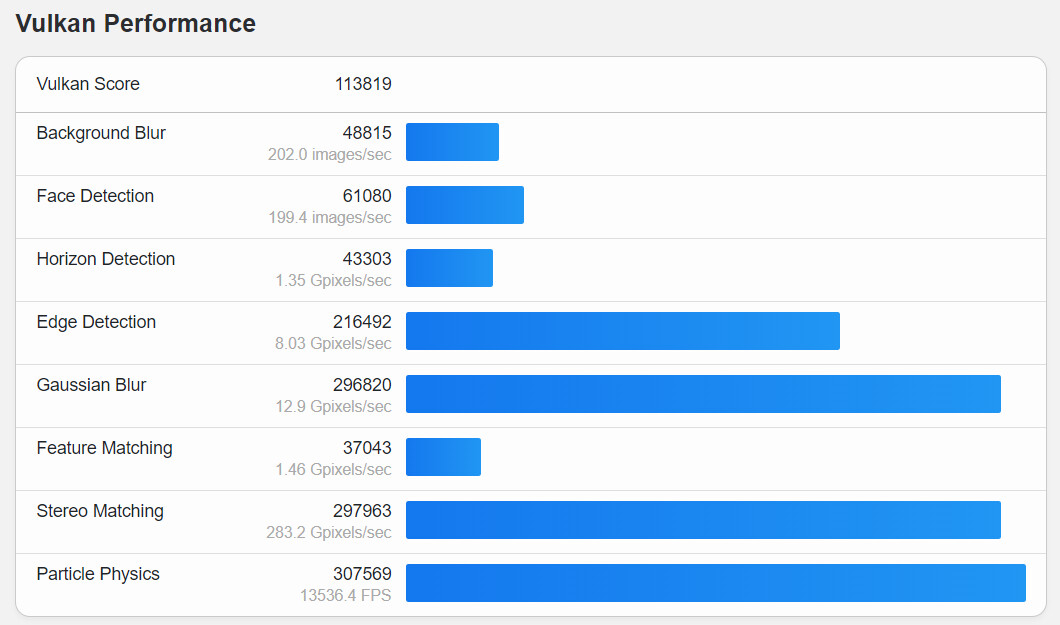
Task: Select the Edge Detection label
Action: [96, 322]
